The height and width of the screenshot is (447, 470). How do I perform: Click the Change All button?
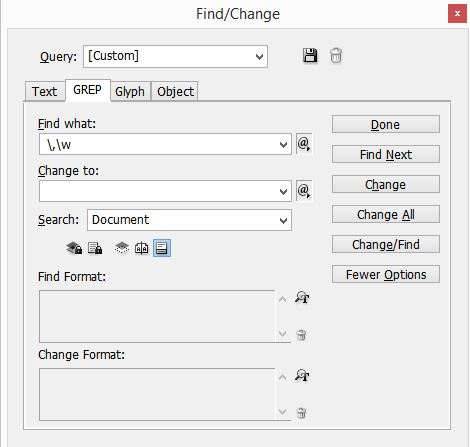[x=386, y=214]
